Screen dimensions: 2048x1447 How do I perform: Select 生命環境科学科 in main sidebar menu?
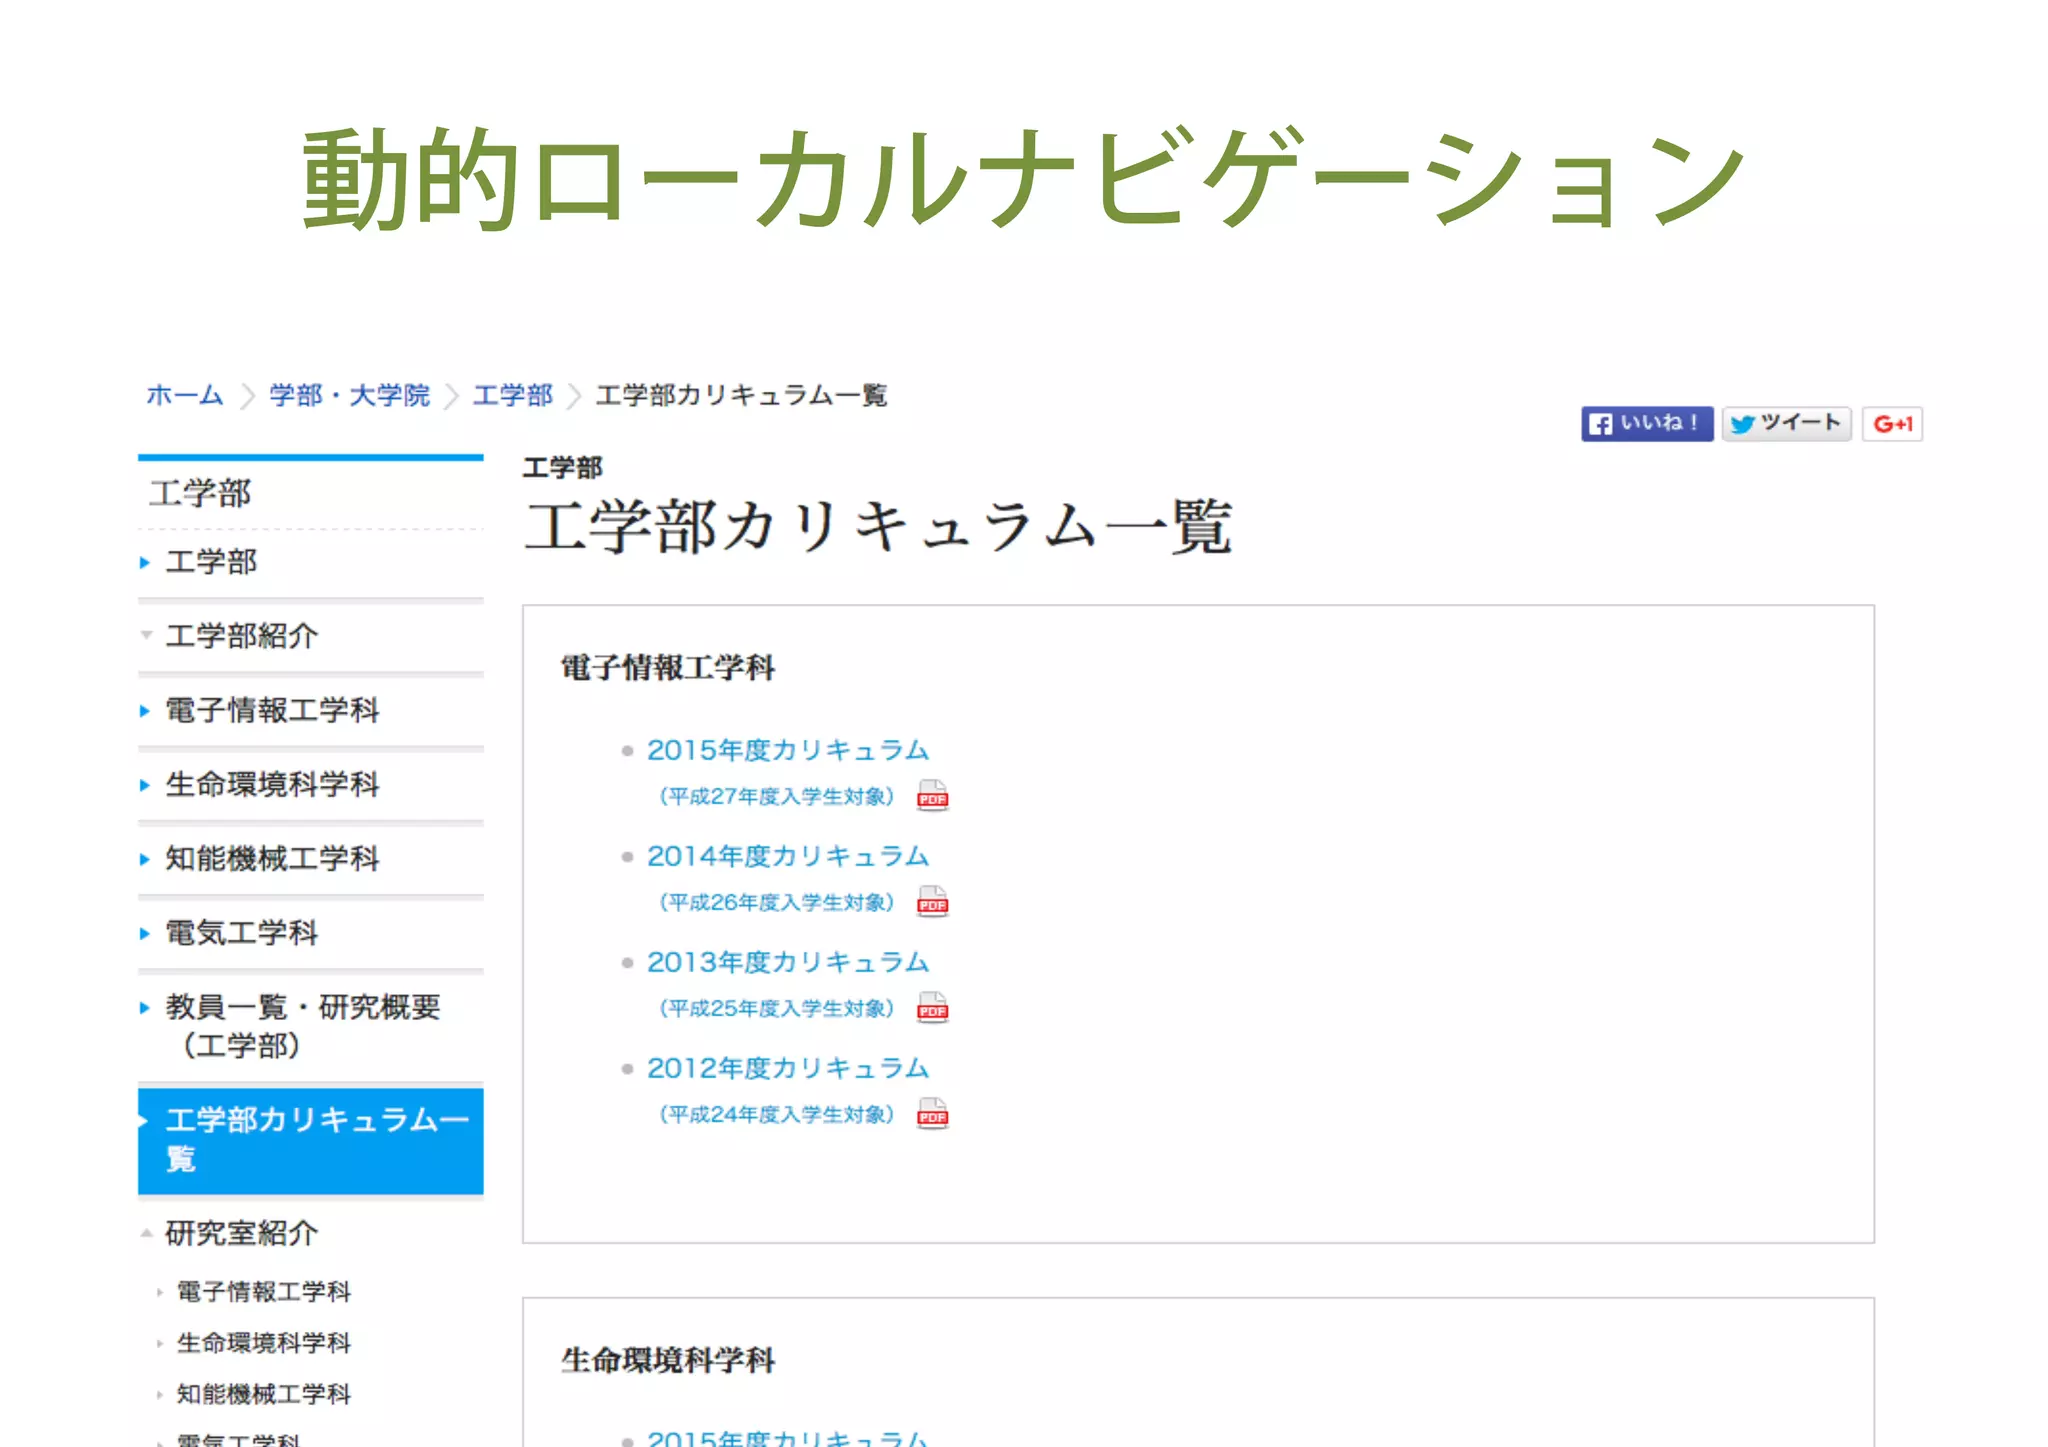pos(310,784)
